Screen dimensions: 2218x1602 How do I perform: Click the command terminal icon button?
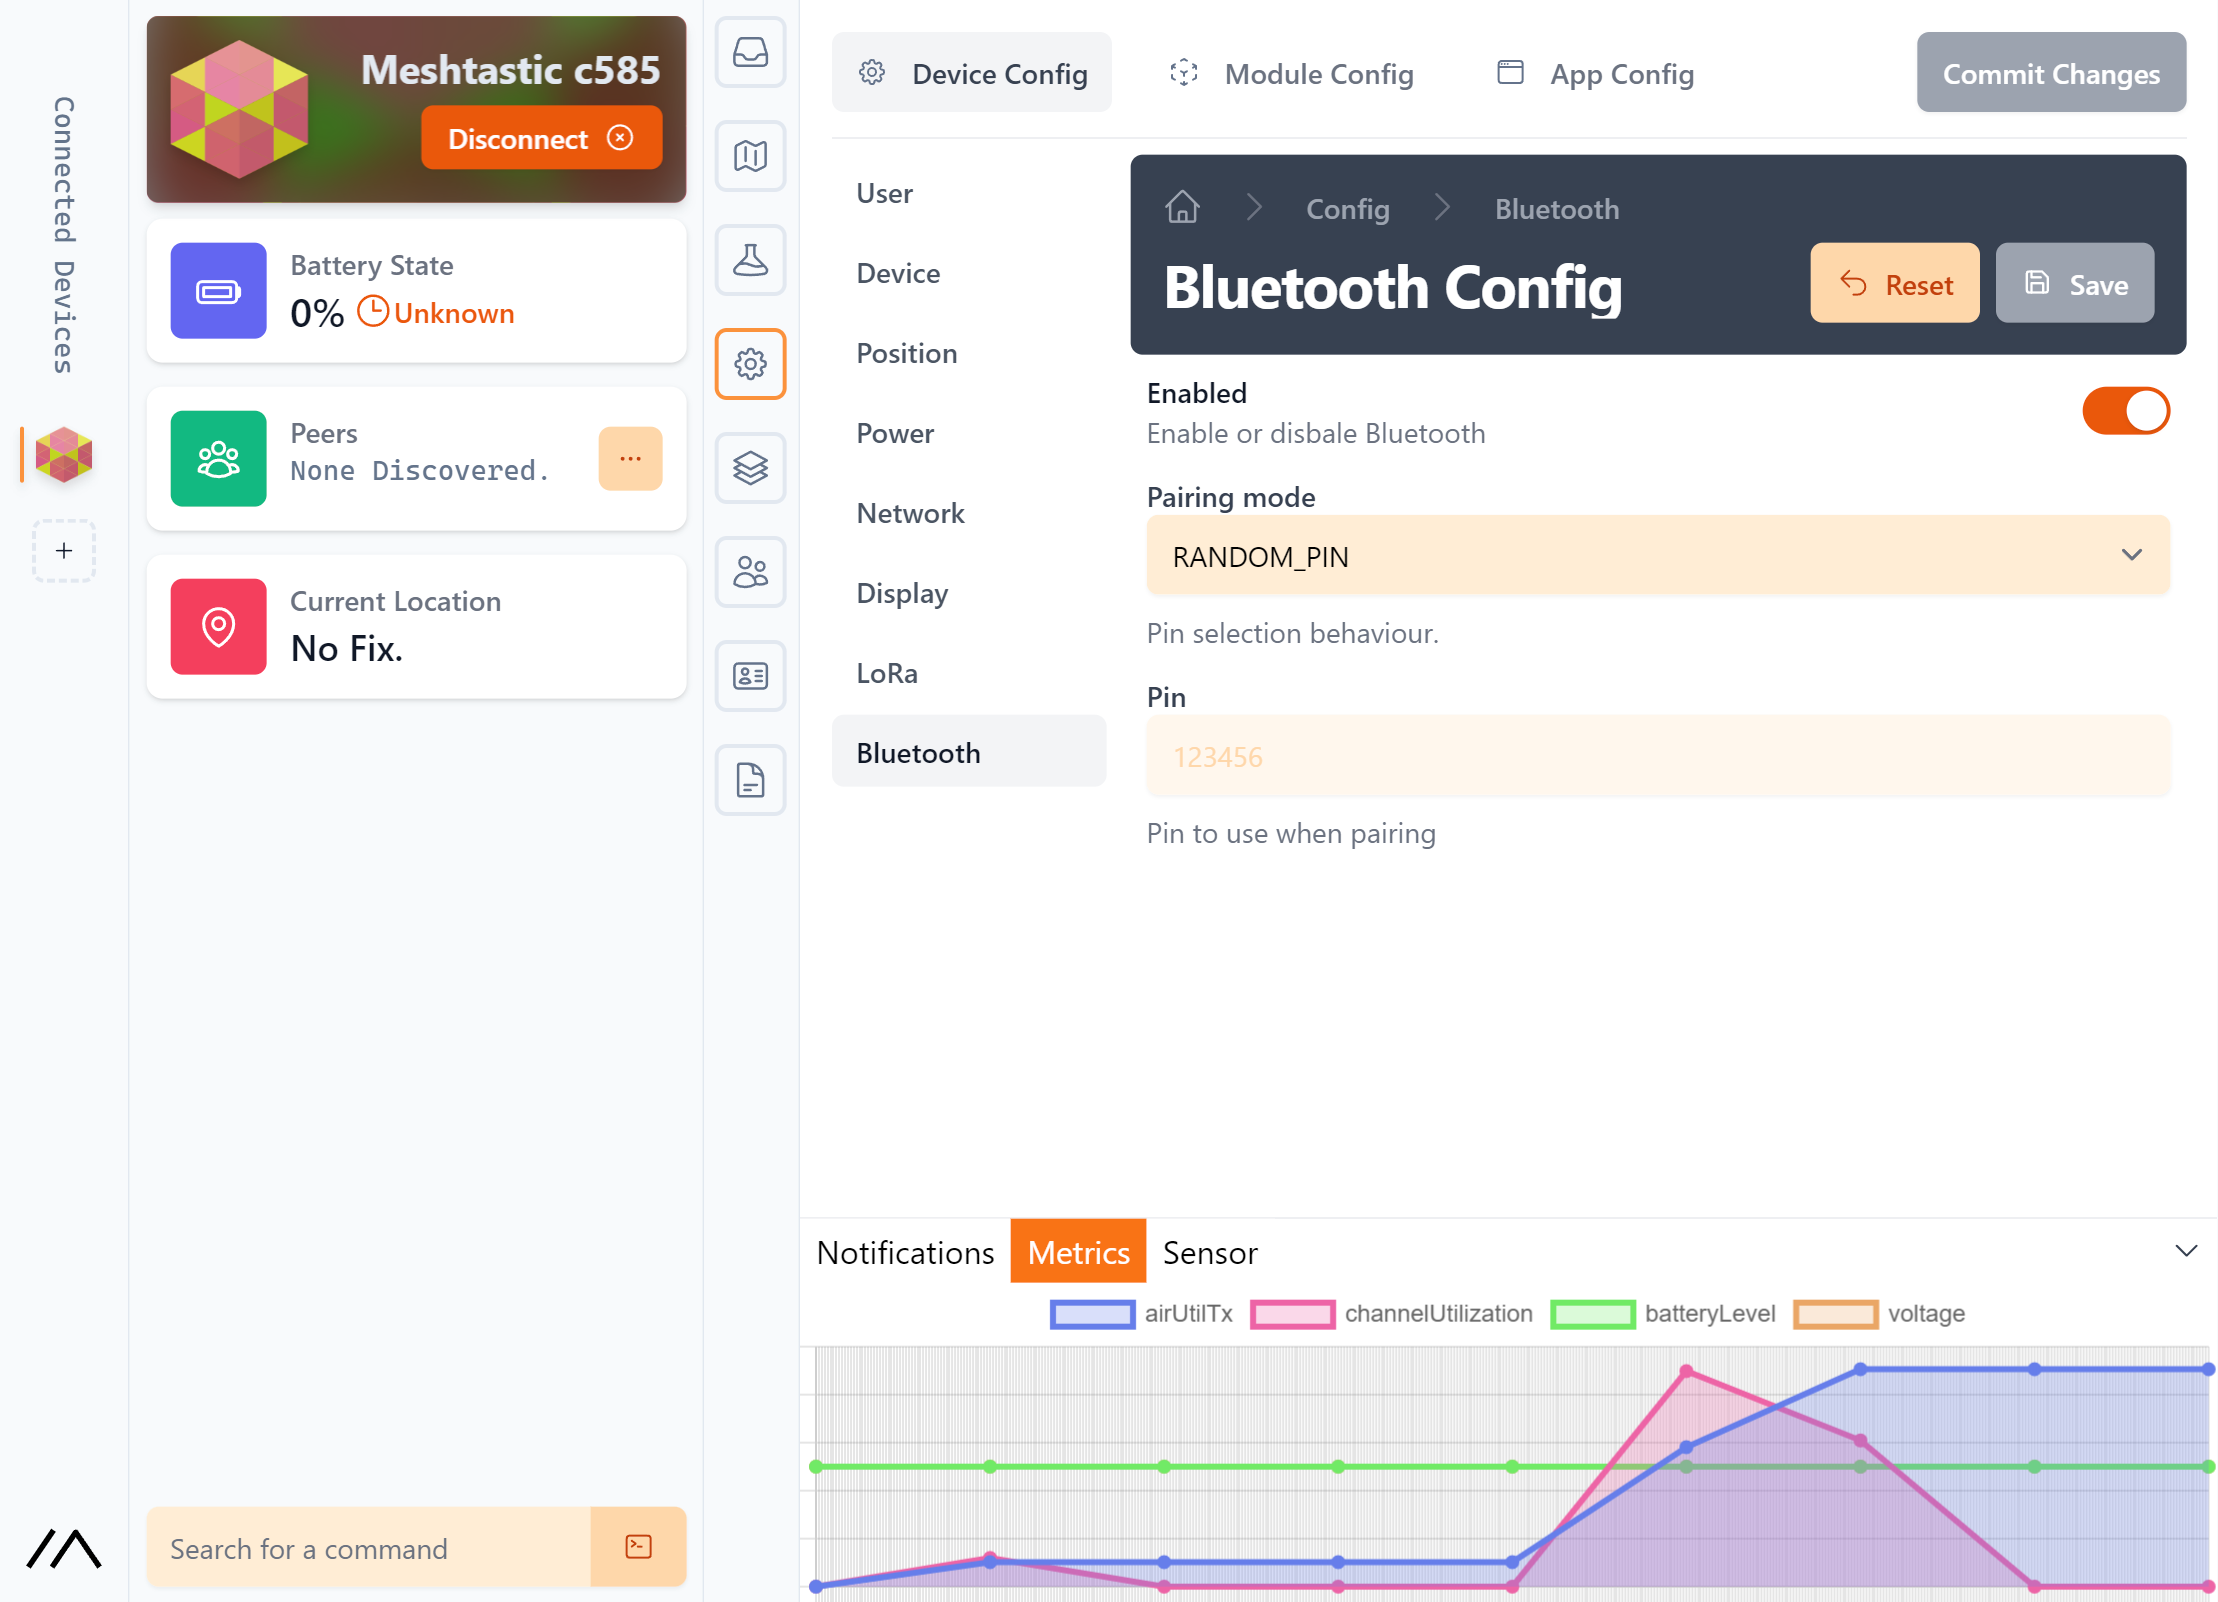click(638, 1547)
